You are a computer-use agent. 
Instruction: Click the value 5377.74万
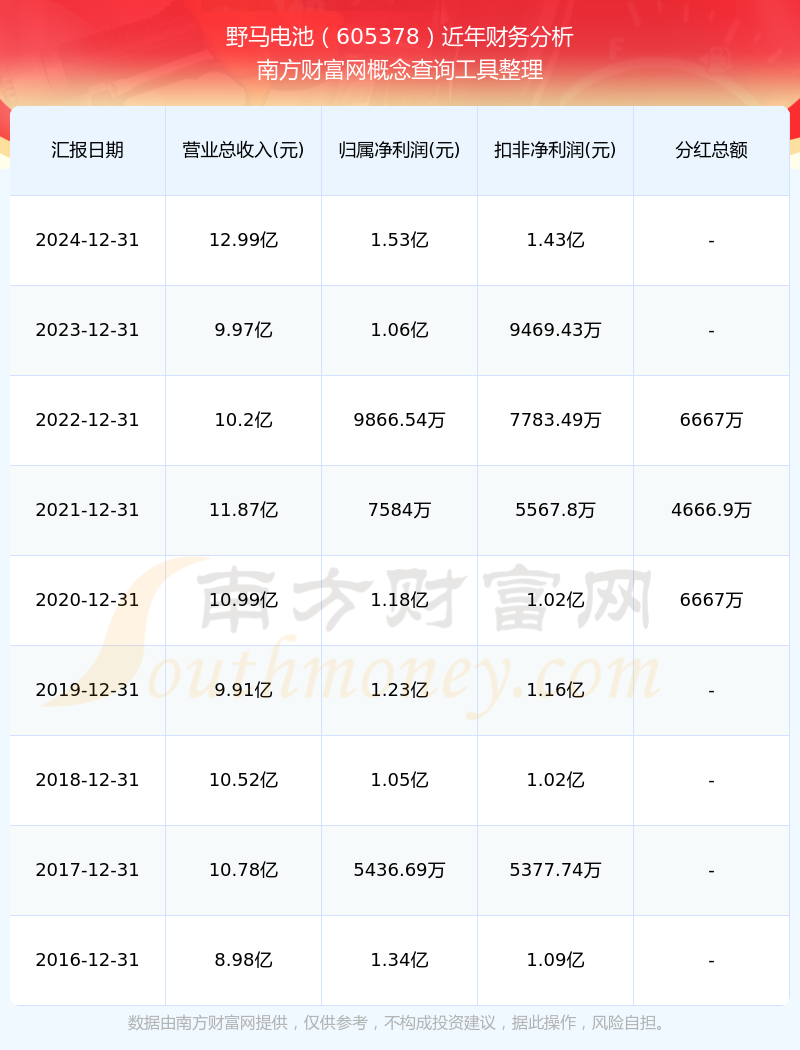coord(556,870)
